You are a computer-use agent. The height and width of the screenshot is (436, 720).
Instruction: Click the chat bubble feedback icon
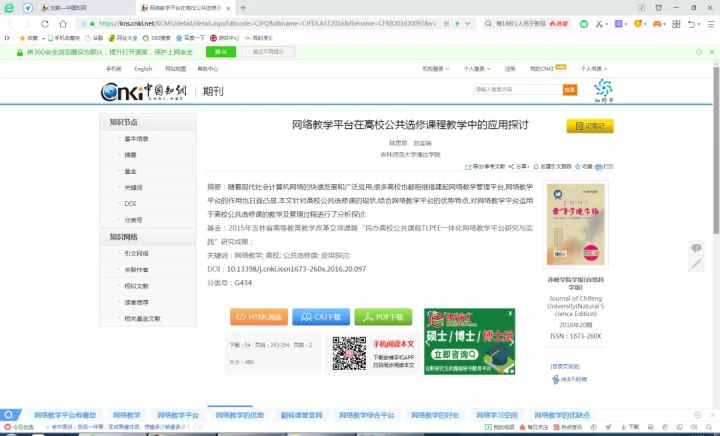coord(697,248)
